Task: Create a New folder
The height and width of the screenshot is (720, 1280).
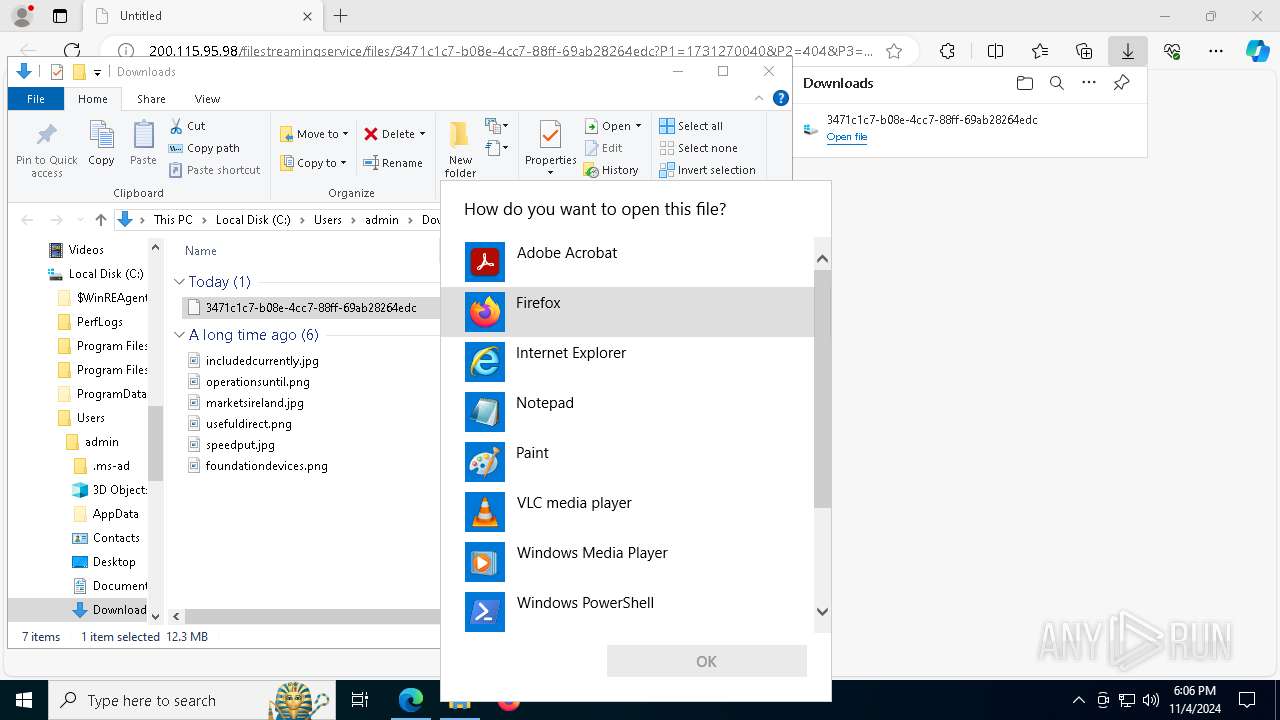Action: coord(460,149)
